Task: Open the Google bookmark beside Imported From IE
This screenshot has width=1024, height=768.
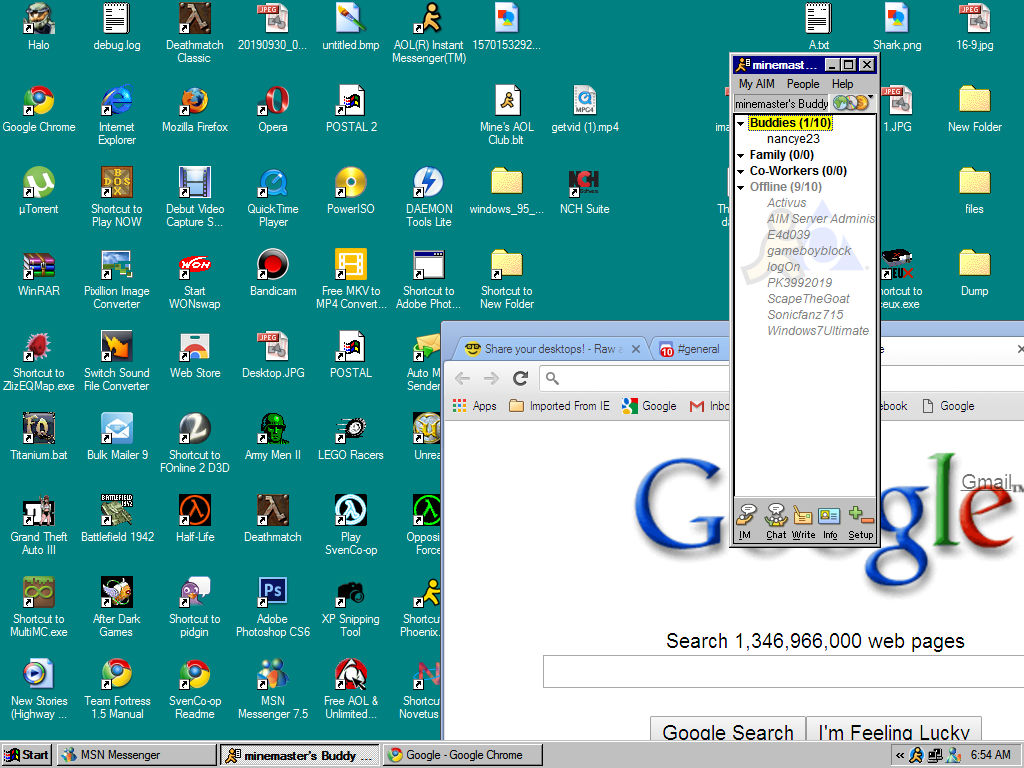Action: [x=649, y=406]
